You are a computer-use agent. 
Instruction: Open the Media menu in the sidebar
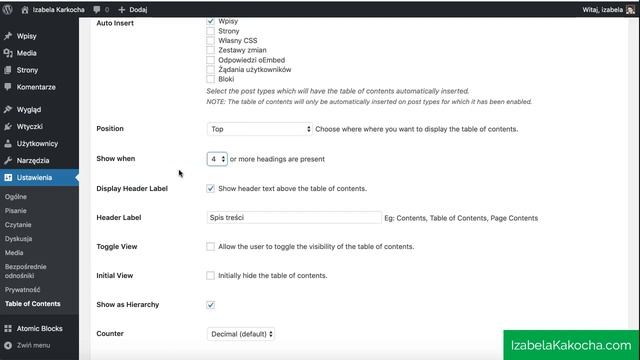[x=27, y=53]
